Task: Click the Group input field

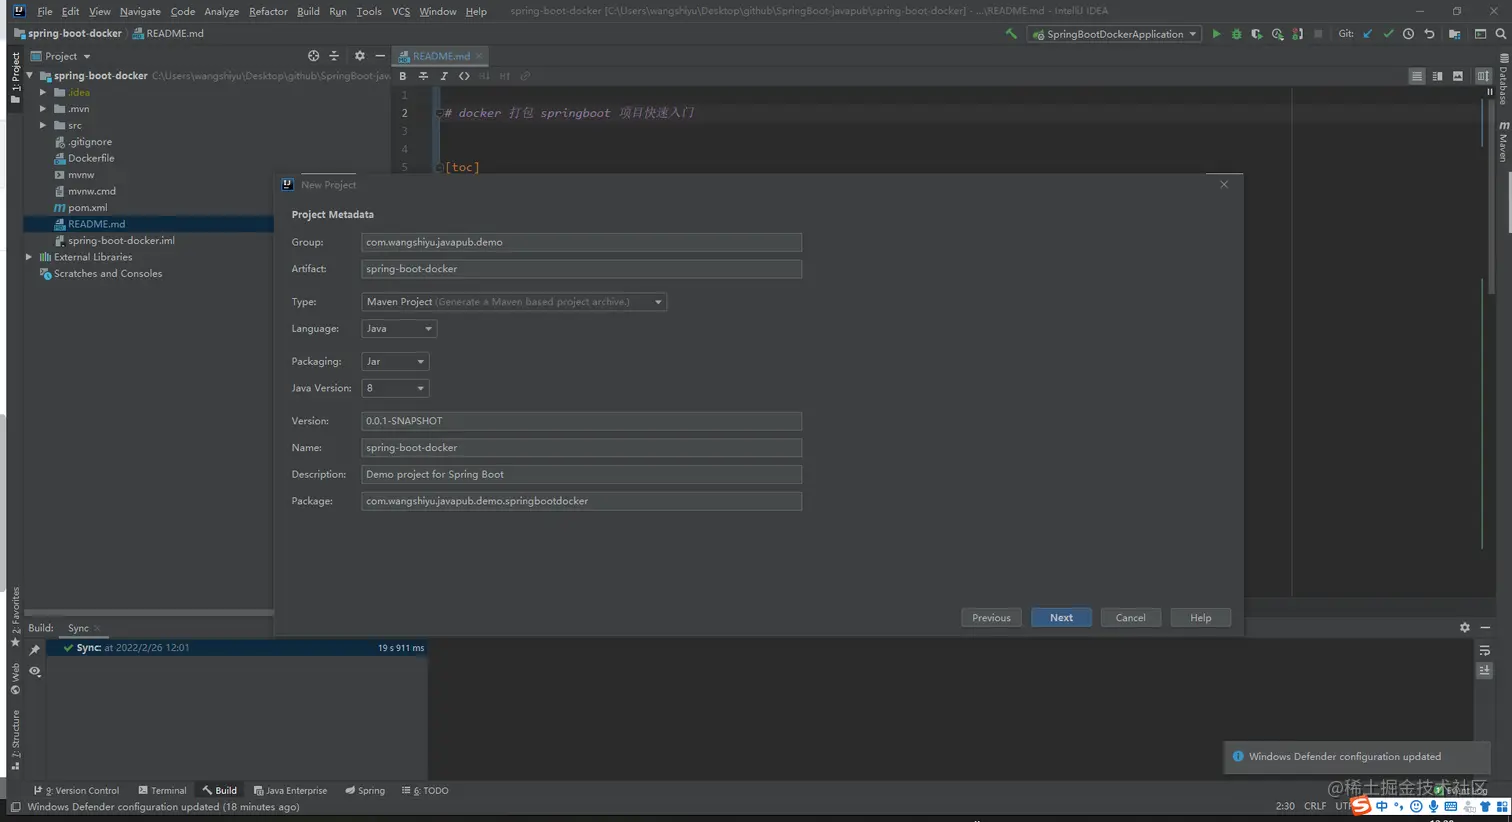Action: pos(581,242)
